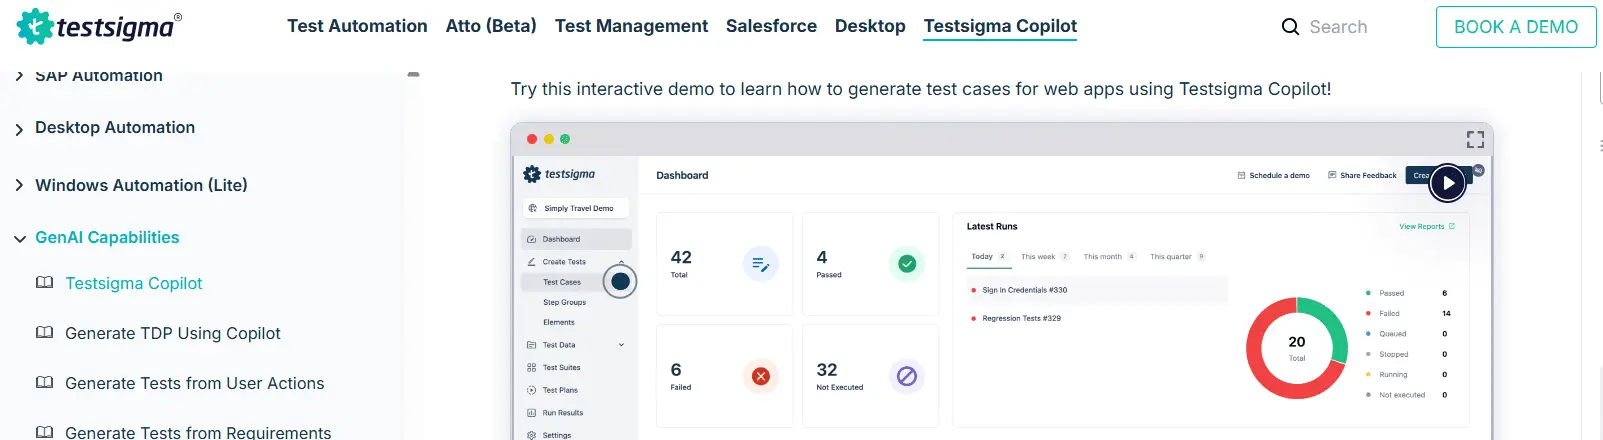The height and width of the screenshot is (440, 1603).
Task: Click book icon beside Testsigma Copilot
Action: pos(44,283)
